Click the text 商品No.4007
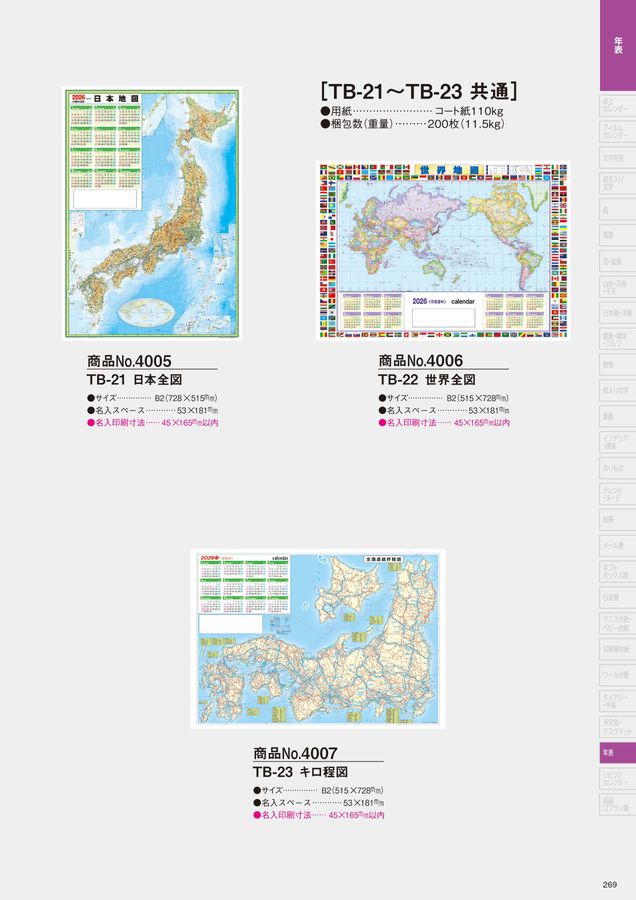Viewport: 636px width, 900px height. [296, 753]
